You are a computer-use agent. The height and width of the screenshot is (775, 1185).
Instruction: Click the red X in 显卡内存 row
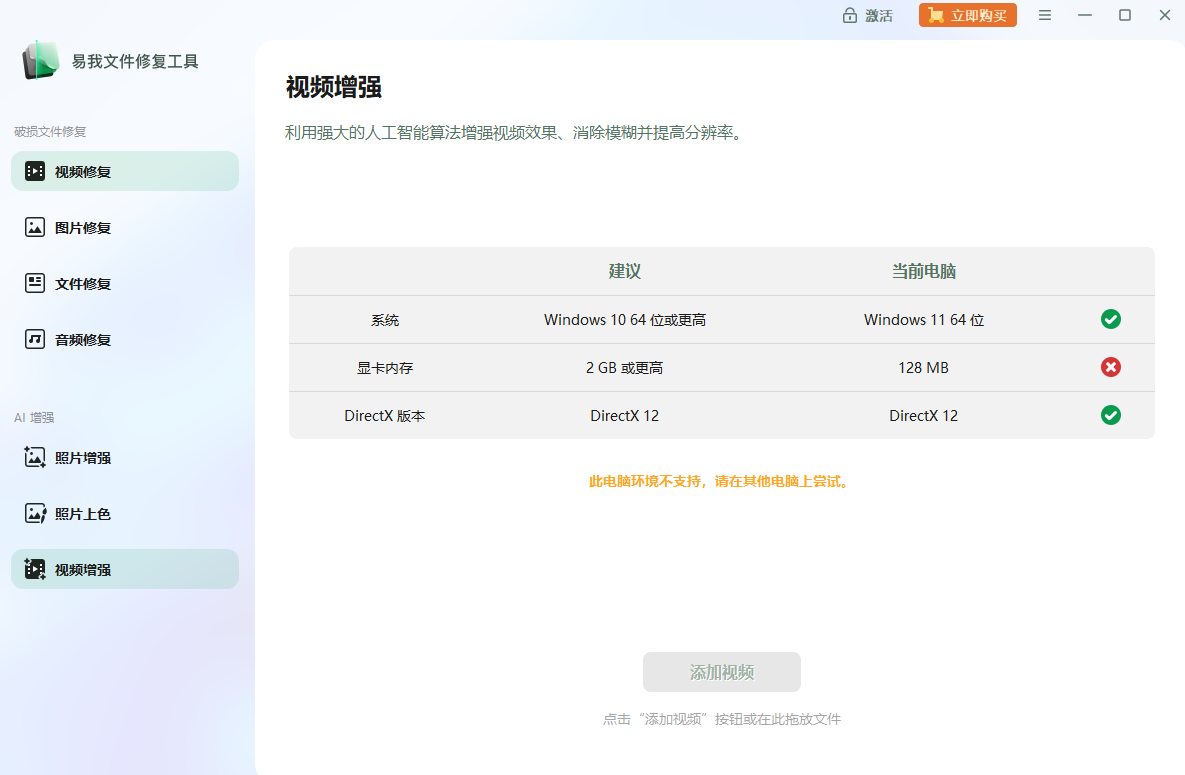click(1110, 367)
